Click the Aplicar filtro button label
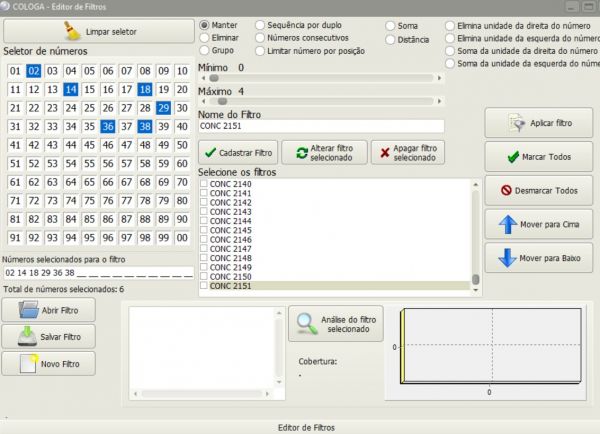600x434 pixels. tap(551, 123)
